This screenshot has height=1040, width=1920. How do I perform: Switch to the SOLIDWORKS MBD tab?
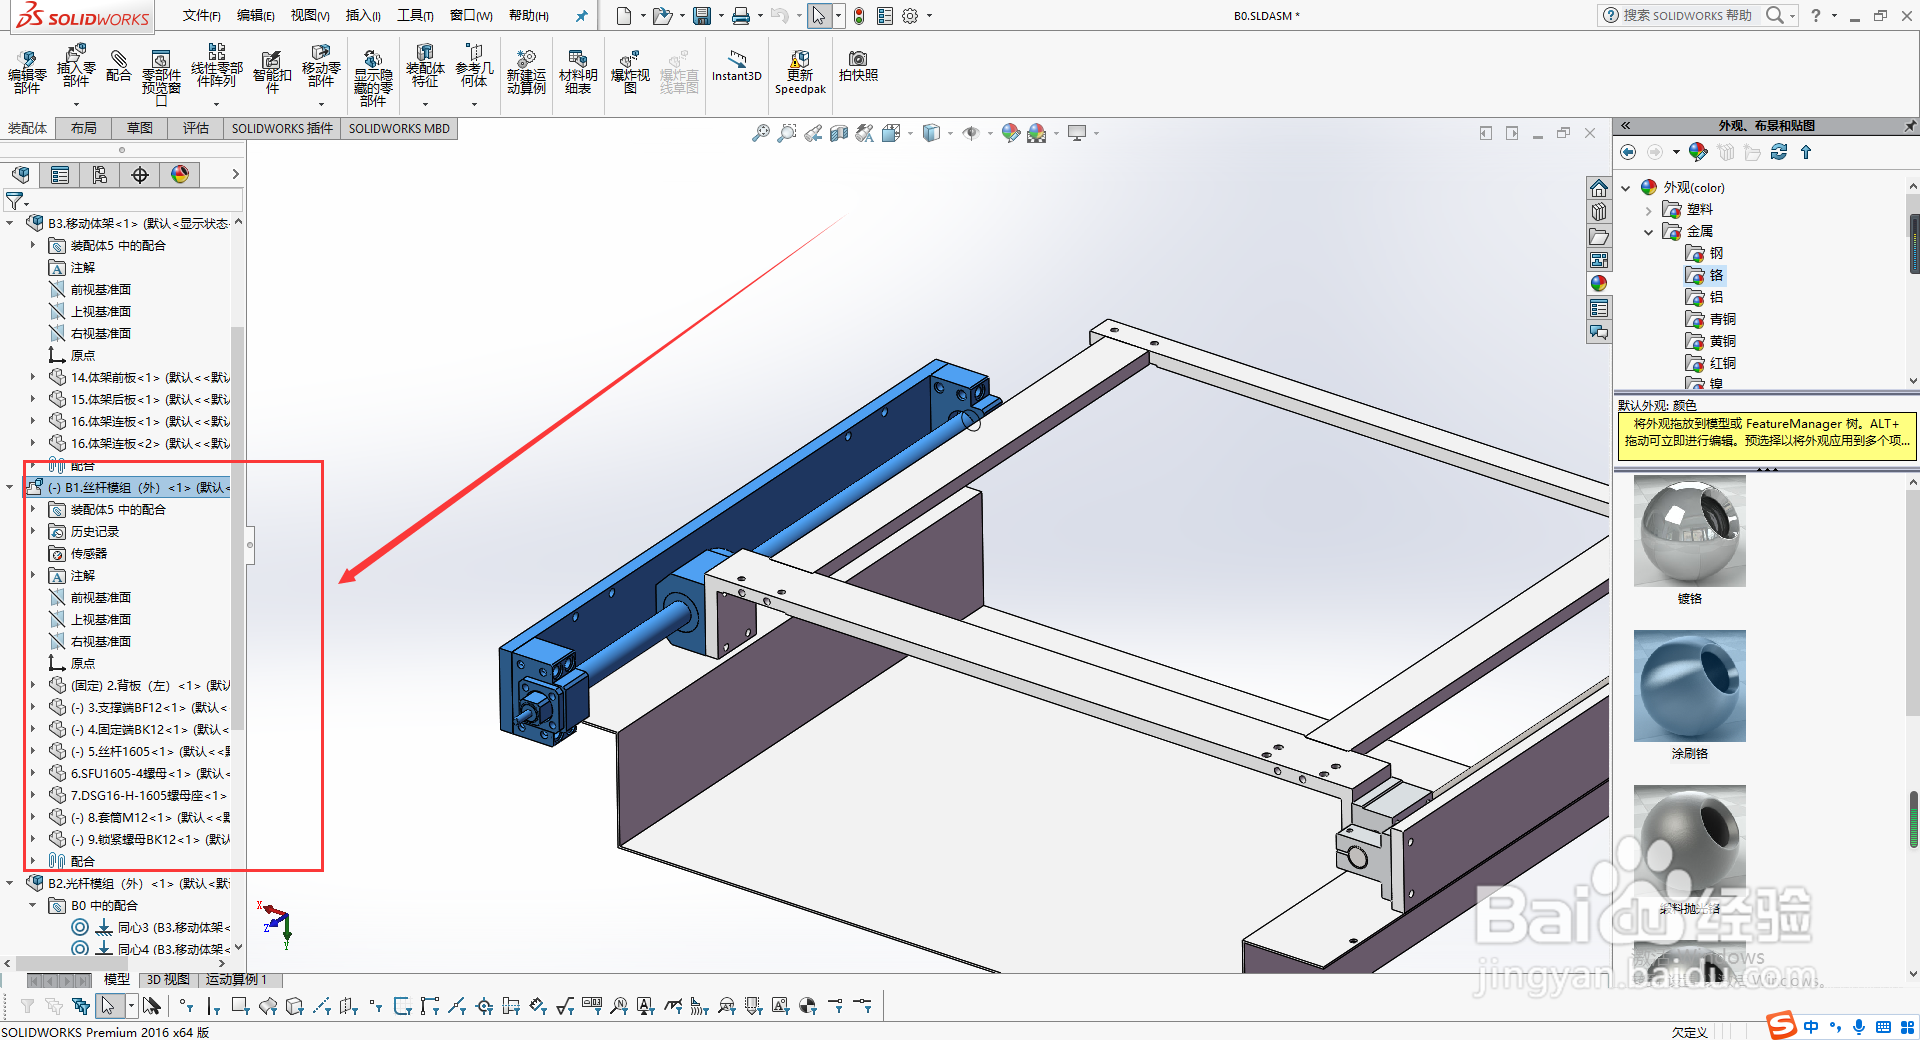(x=399, y=128)
